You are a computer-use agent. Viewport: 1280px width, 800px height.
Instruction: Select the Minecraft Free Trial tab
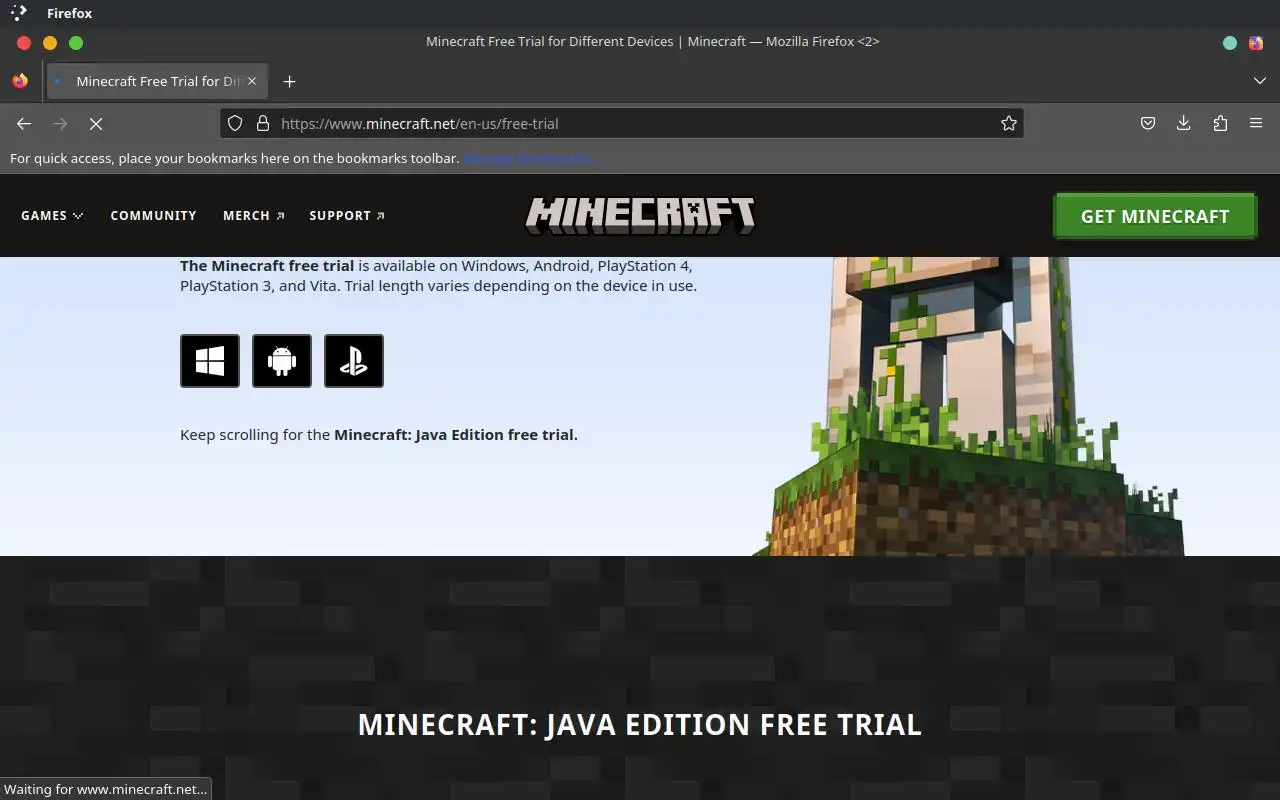click(x=157, y=81)
